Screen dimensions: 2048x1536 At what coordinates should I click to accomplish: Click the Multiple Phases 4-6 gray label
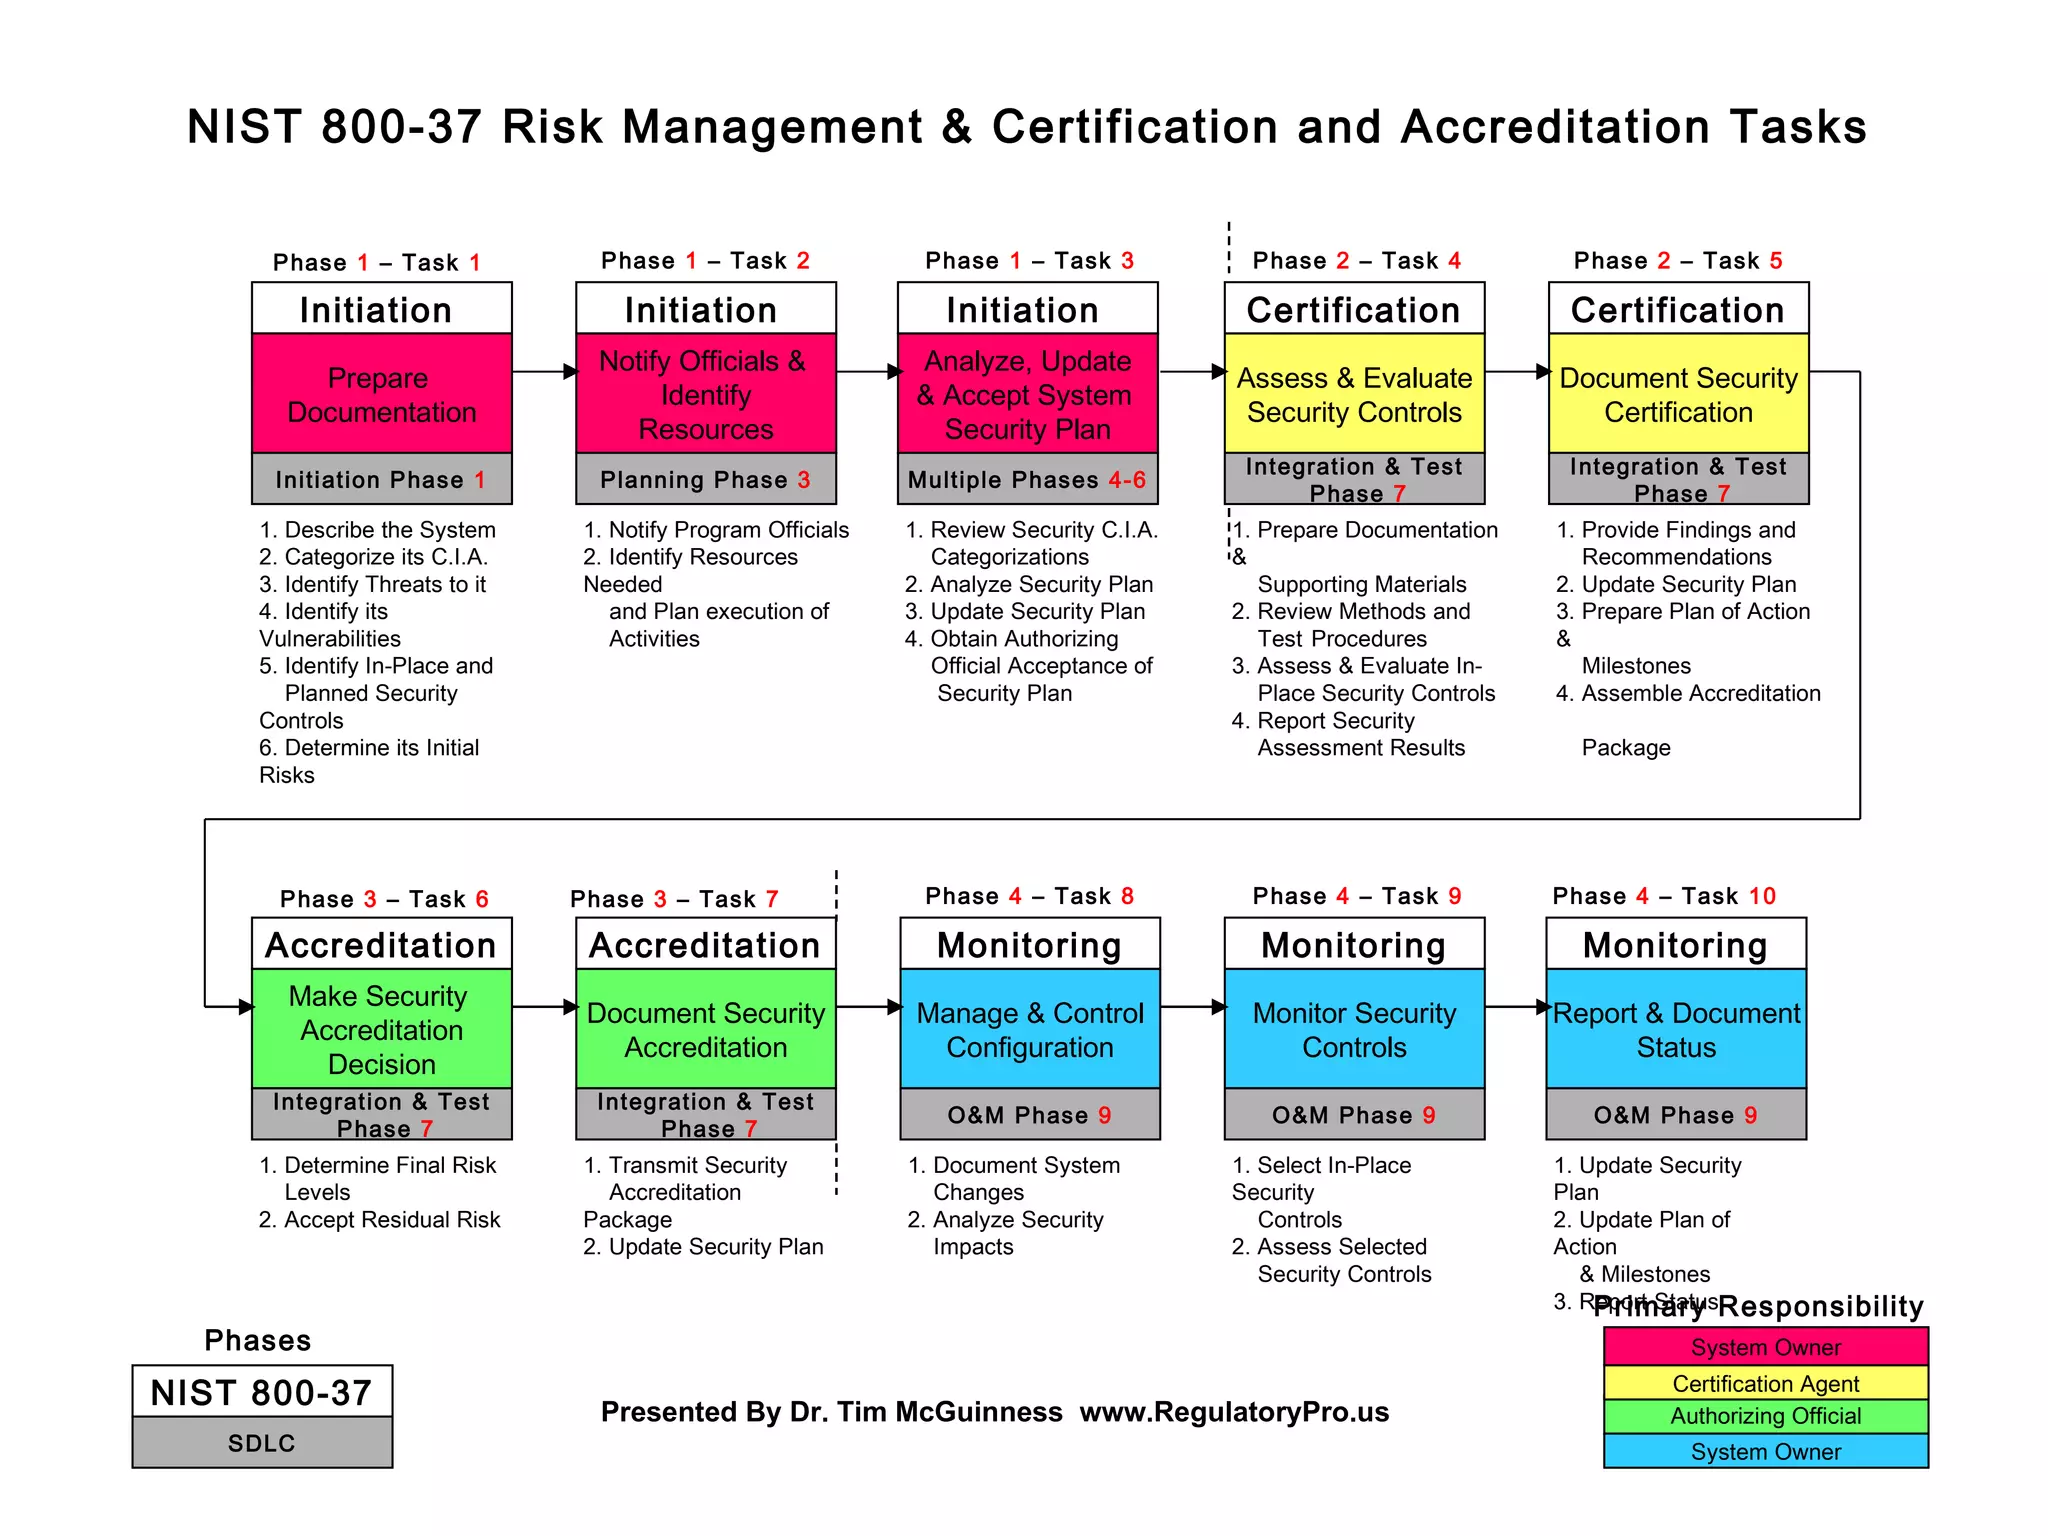click(1027, 480)
